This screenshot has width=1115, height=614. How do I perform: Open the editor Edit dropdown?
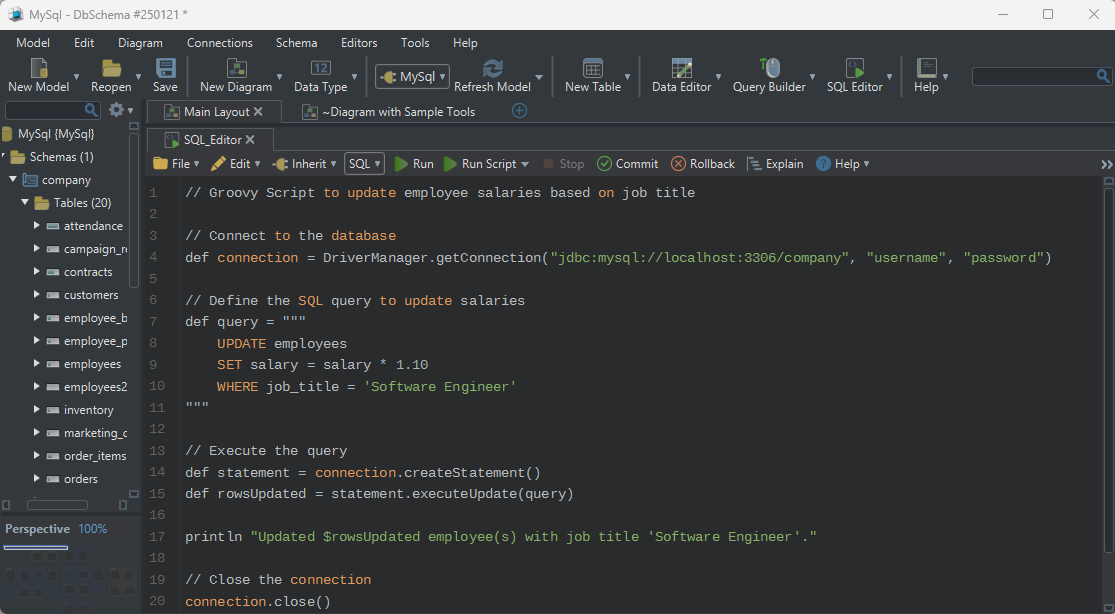[236, 164]
